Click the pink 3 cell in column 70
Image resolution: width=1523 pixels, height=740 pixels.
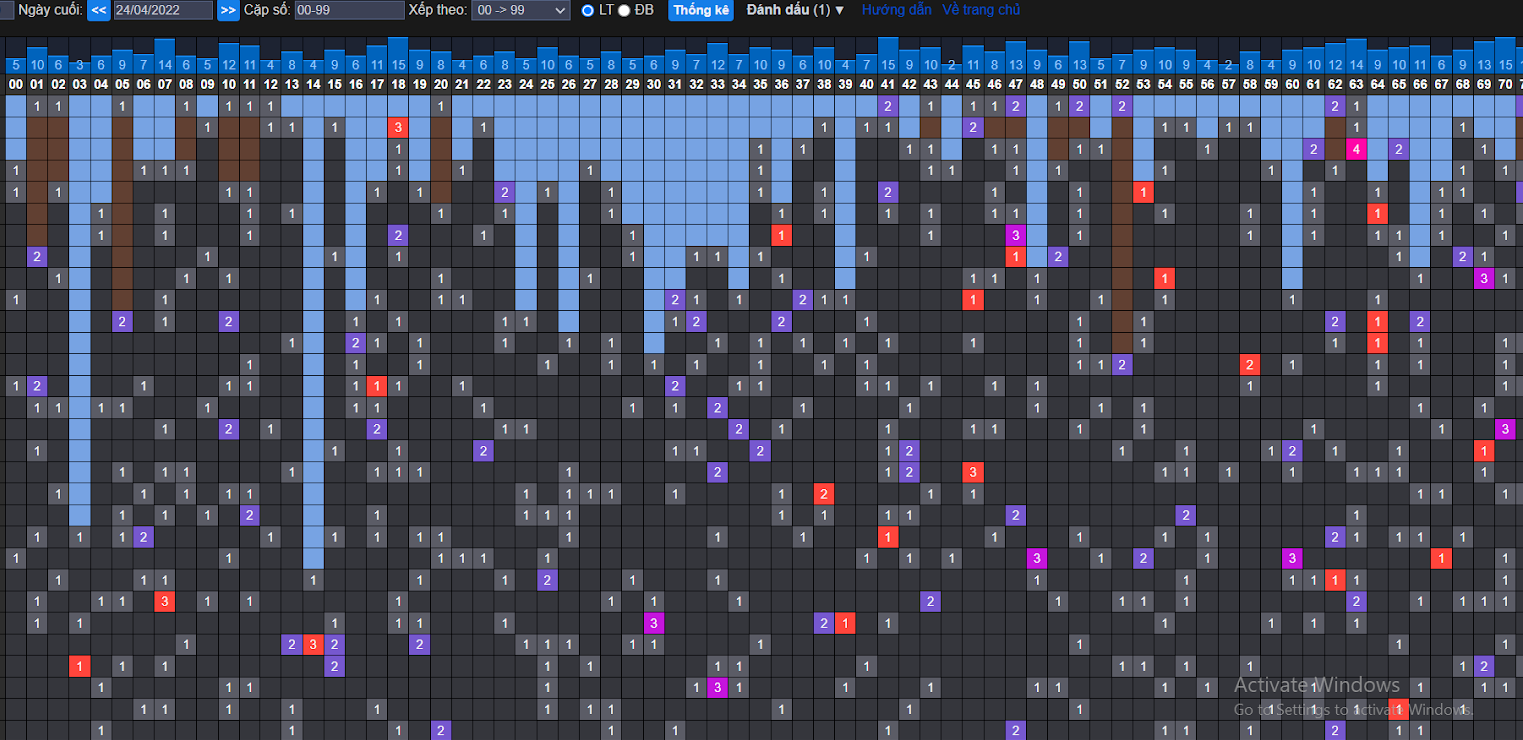pyautogui.click(x=1505, y=428)
